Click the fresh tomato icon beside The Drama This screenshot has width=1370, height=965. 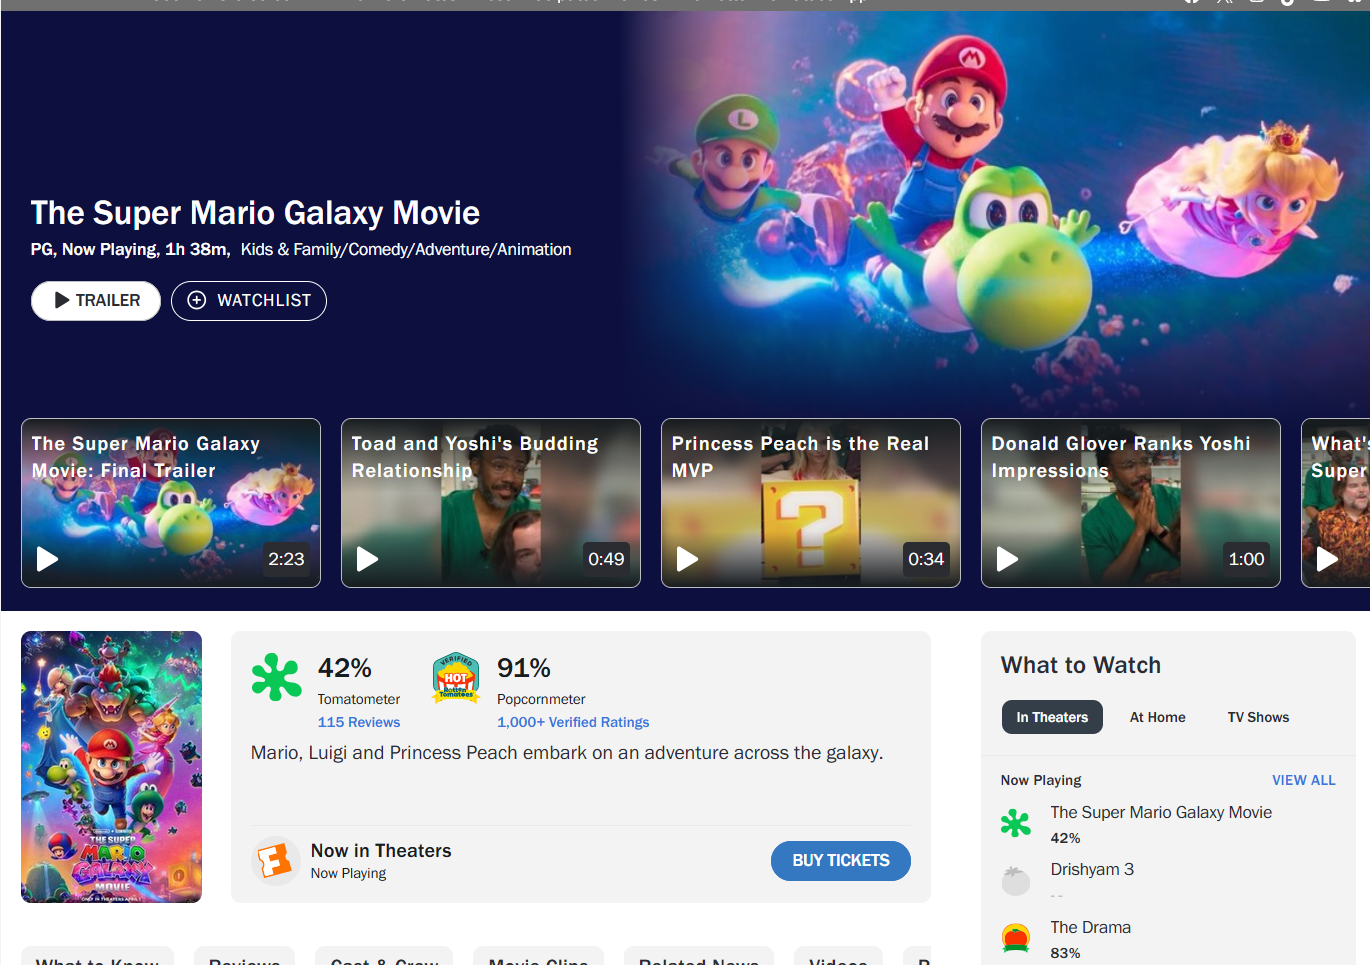1016,938
